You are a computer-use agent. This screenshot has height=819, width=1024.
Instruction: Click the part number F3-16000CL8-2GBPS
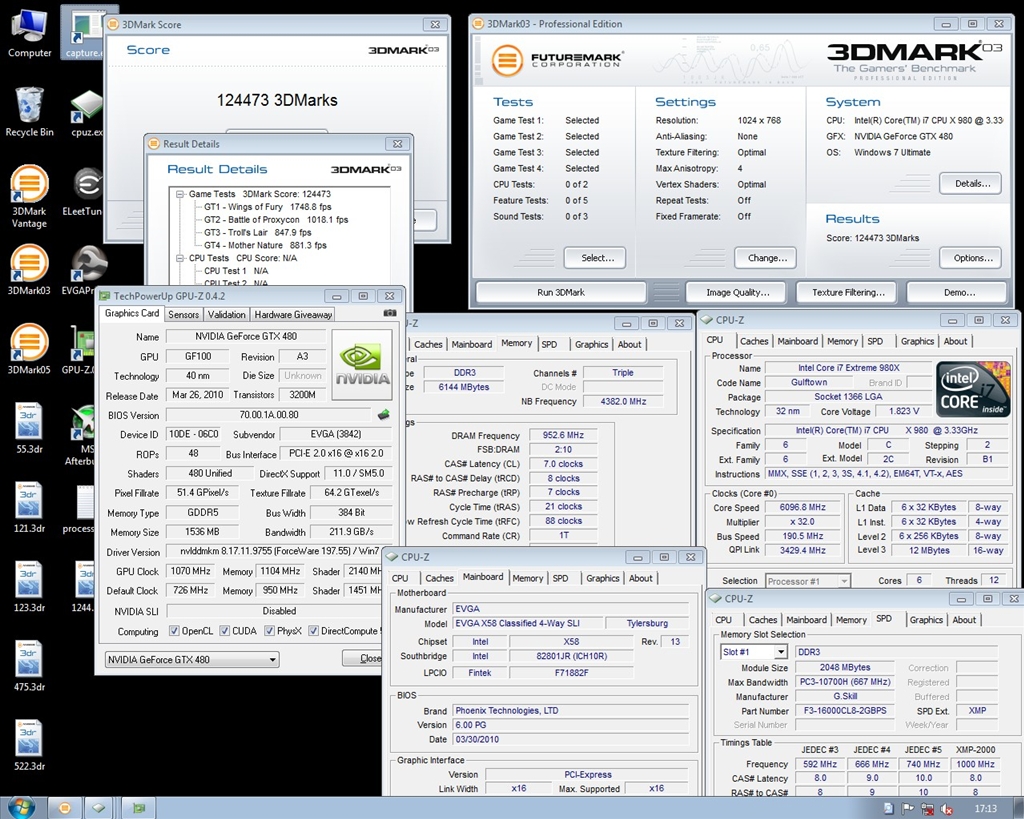coord(844,711)
